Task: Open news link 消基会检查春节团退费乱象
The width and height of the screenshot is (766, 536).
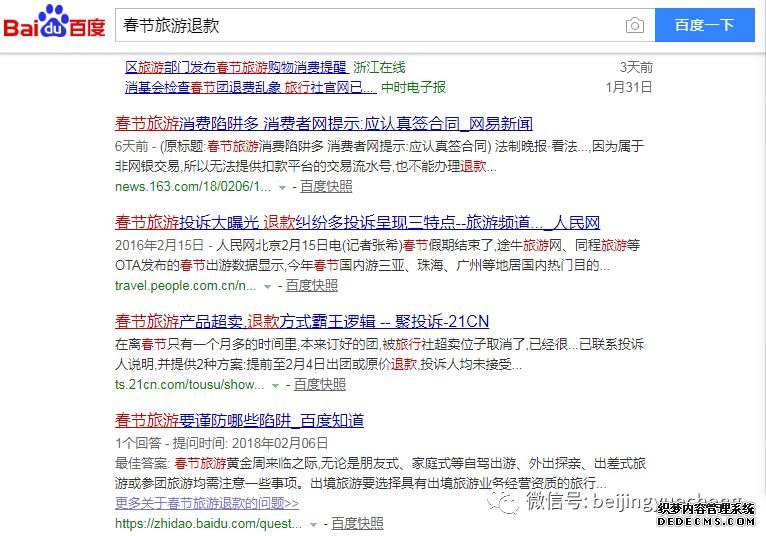Action: [250, 87]
